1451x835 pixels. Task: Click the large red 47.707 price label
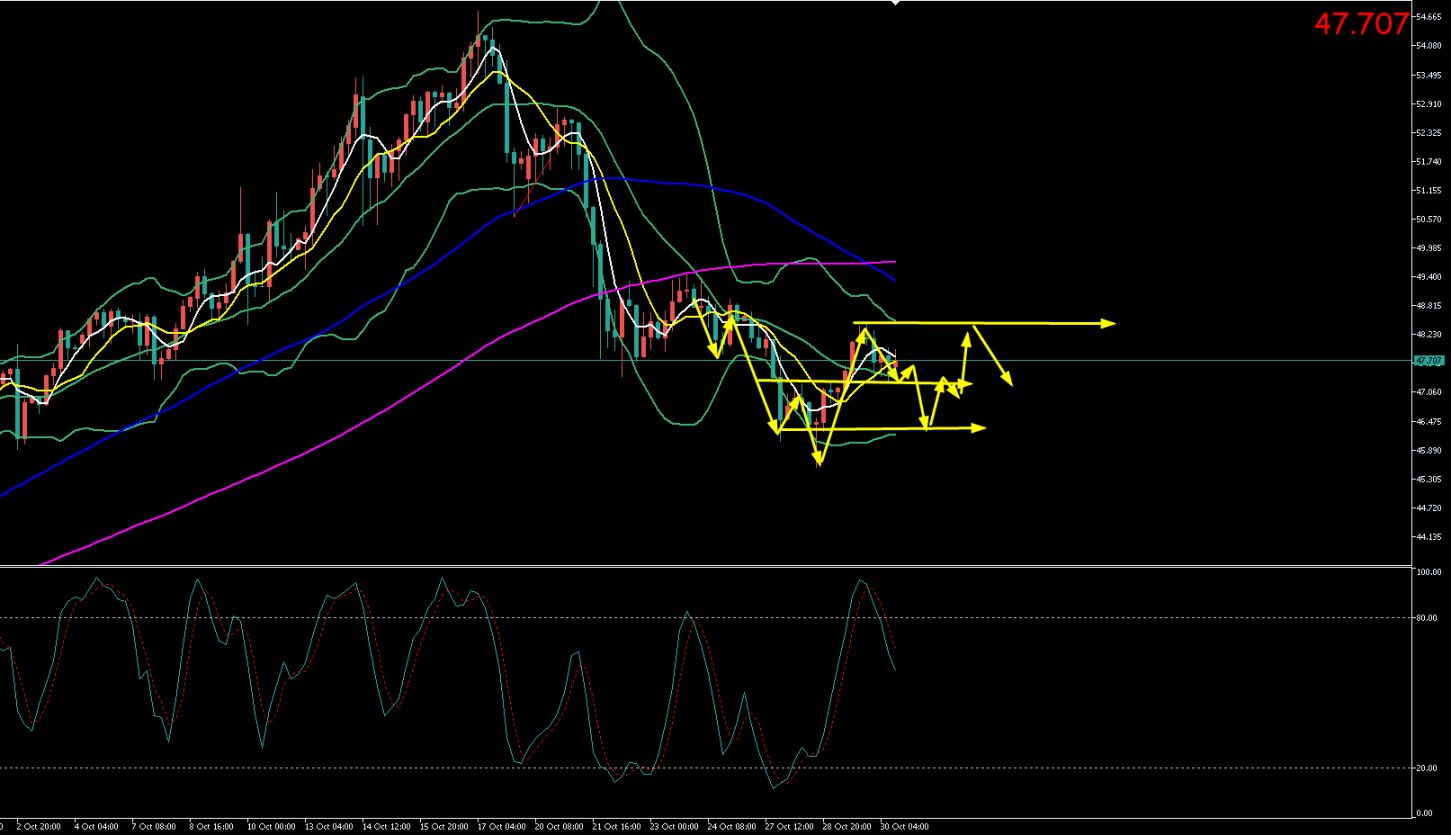1360,24
